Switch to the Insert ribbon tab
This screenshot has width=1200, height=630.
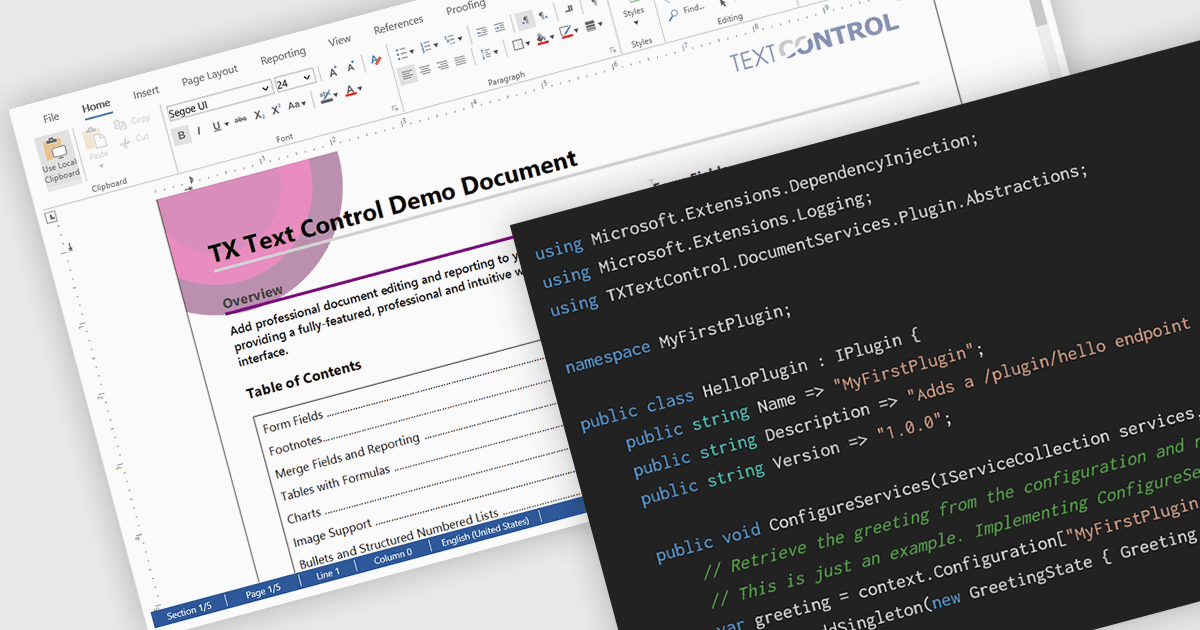pyautogui.click(x=146, y=92)
